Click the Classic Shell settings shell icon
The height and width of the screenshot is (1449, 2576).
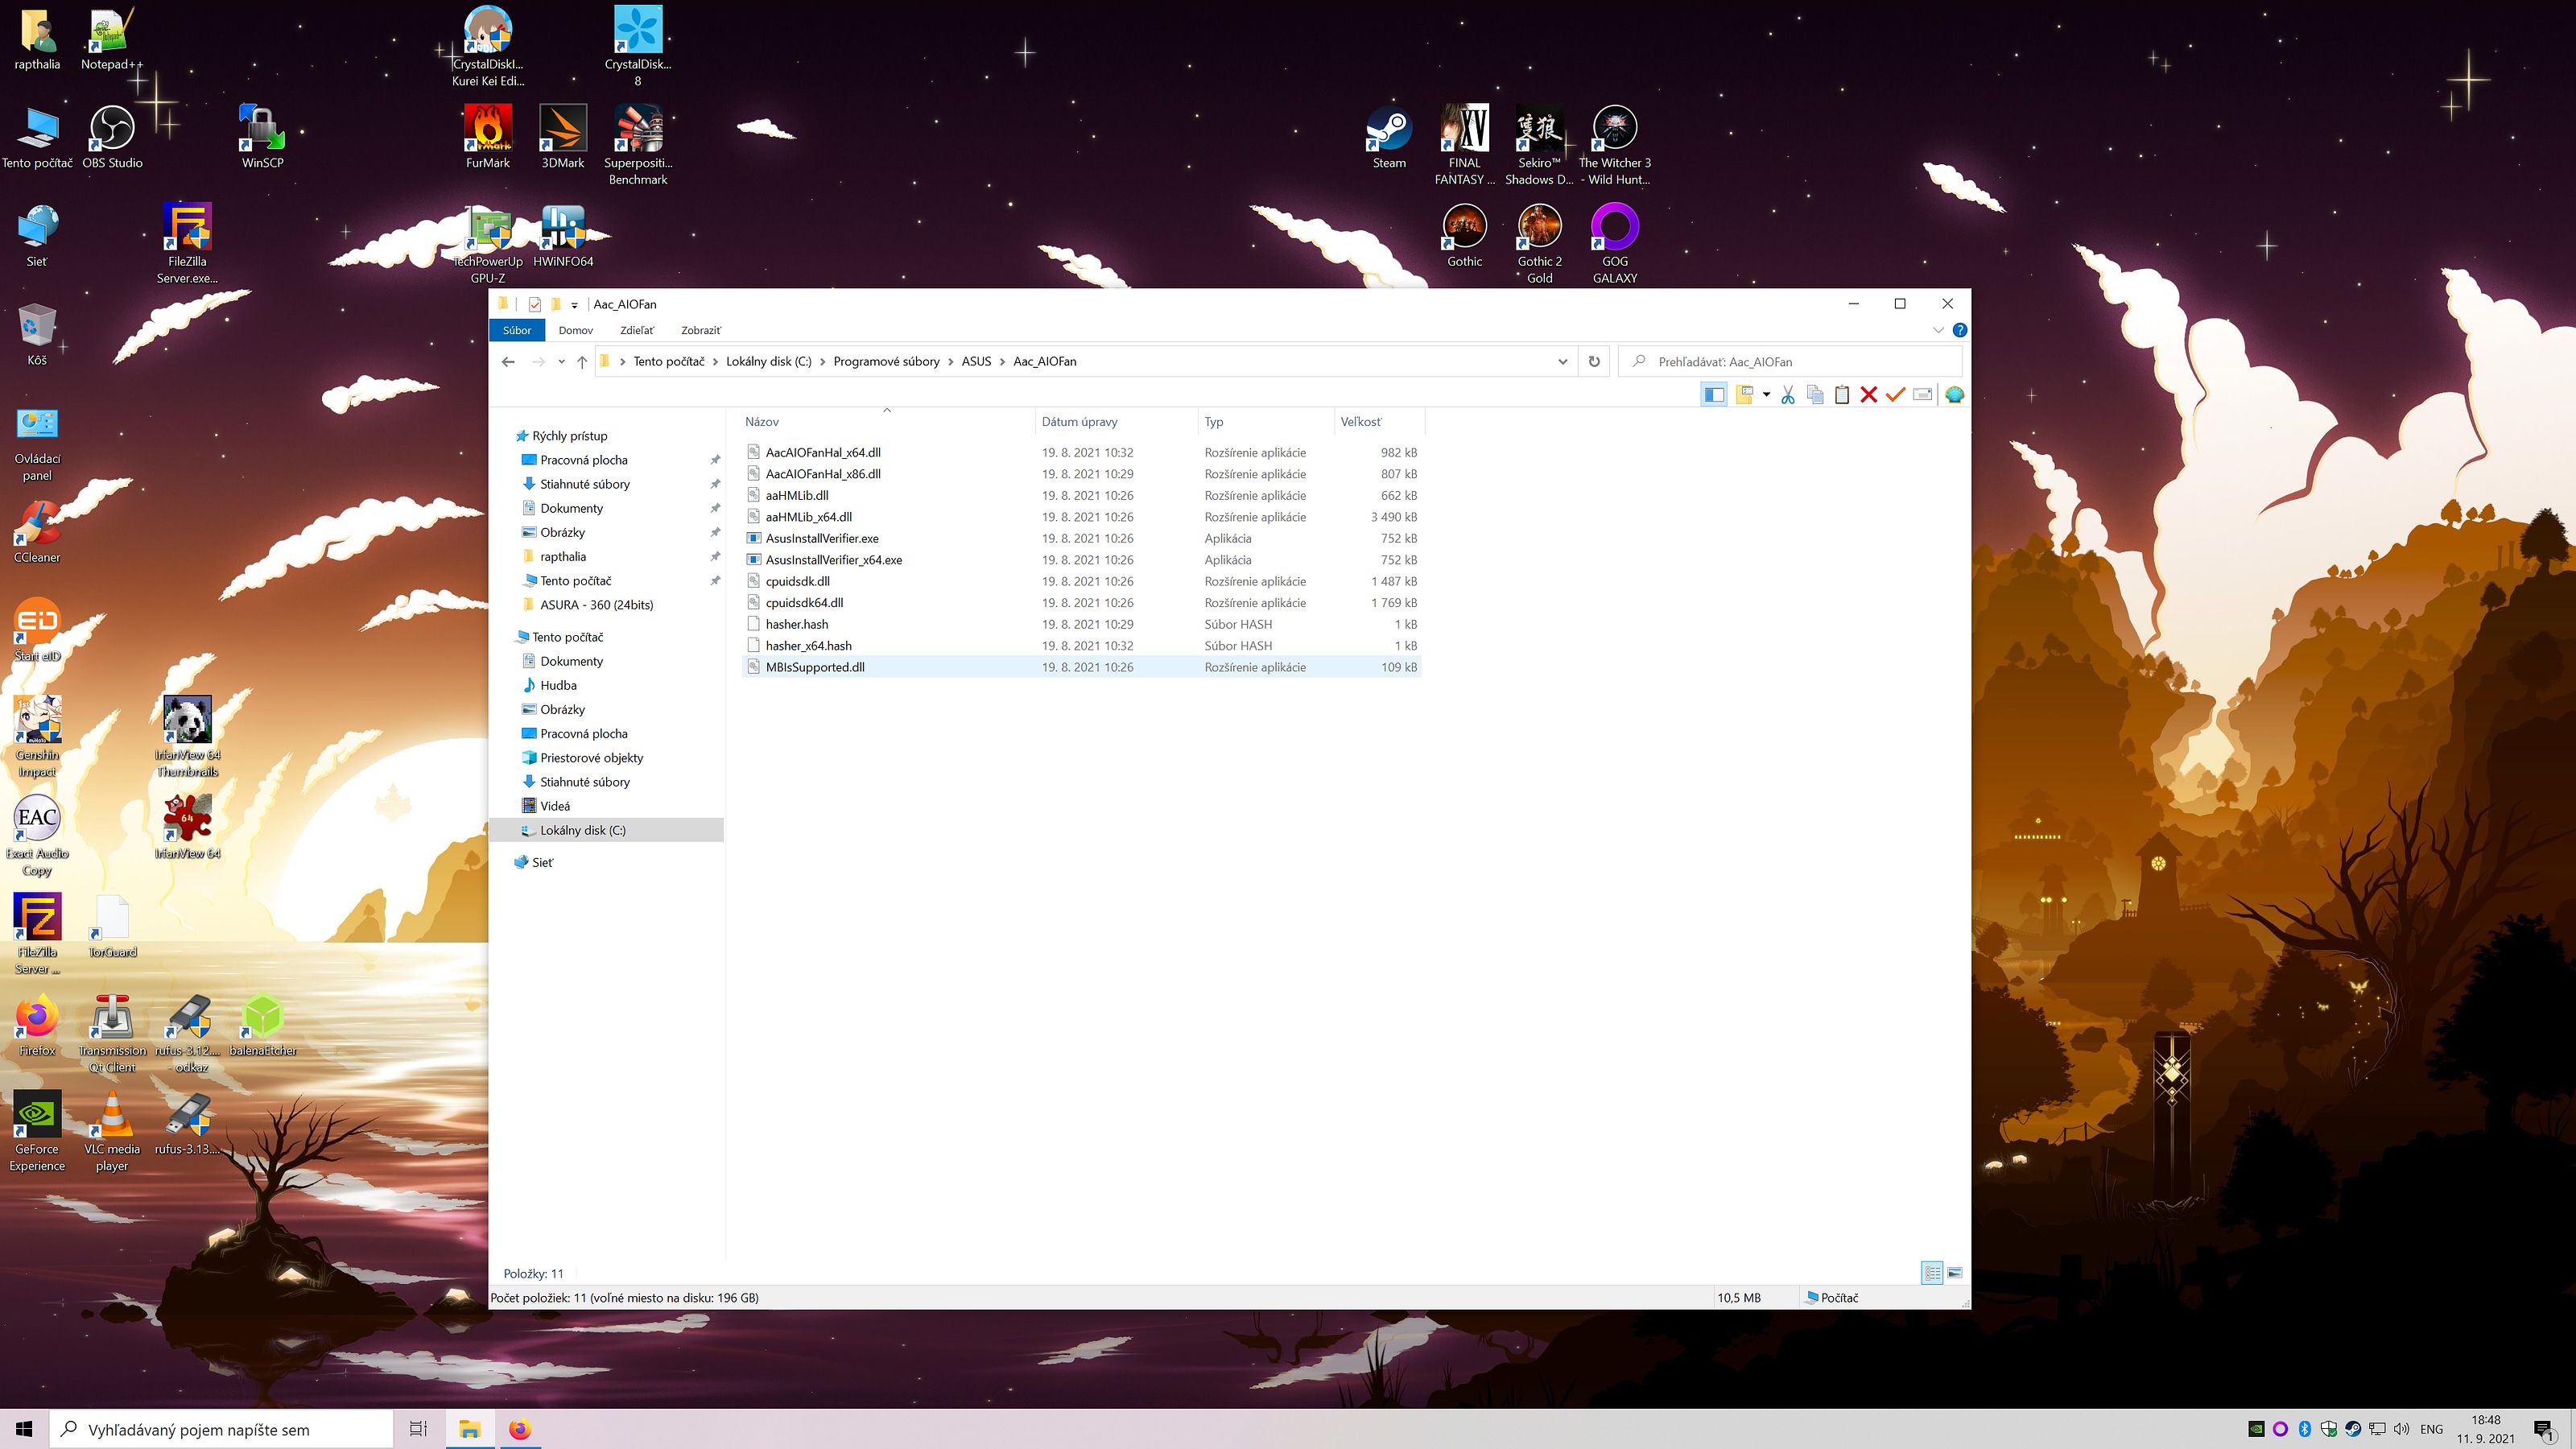1955,395
